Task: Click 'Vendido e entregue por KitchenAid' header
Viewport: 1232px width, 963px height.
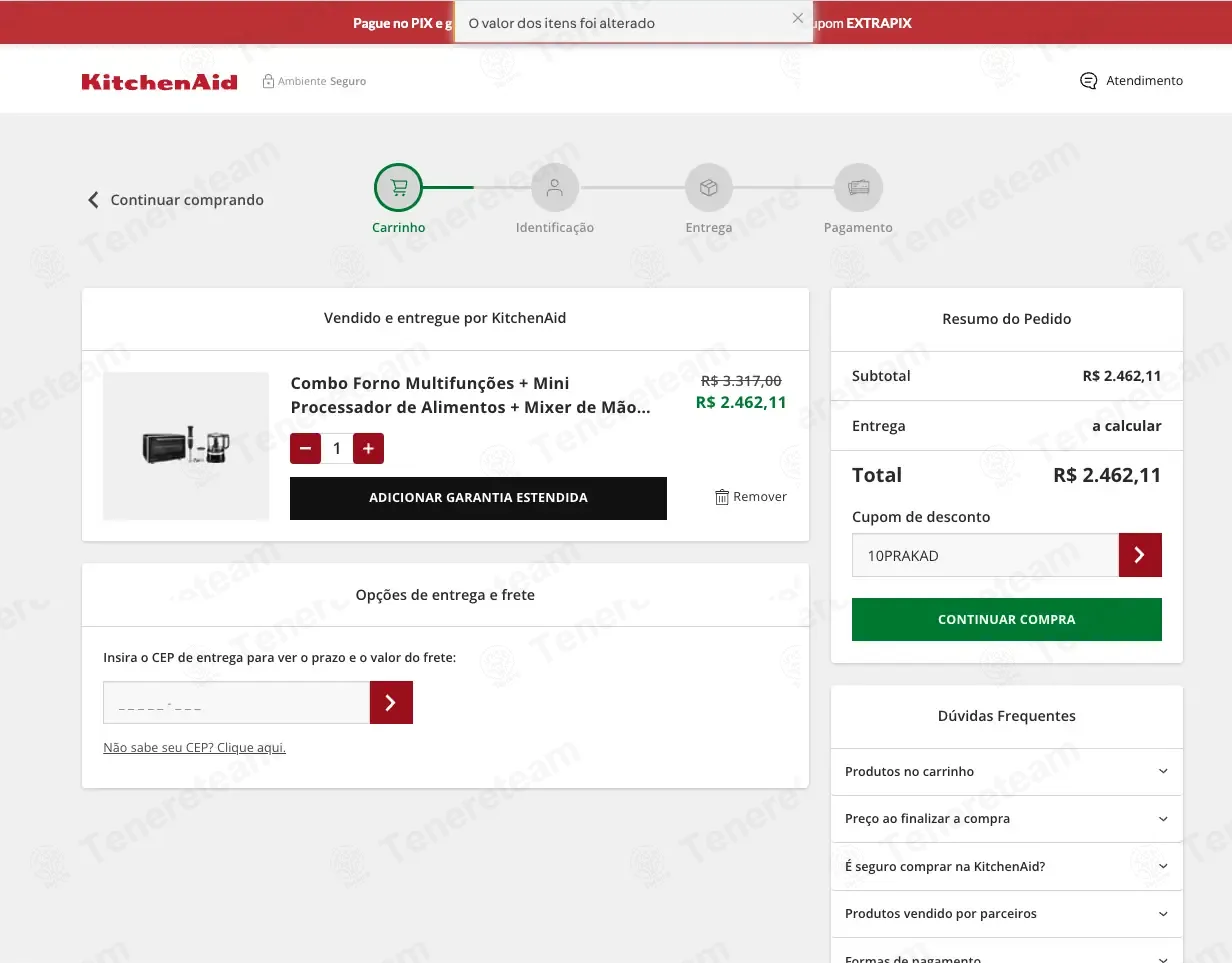Action: pyautogui.click(x=445, y=318)
